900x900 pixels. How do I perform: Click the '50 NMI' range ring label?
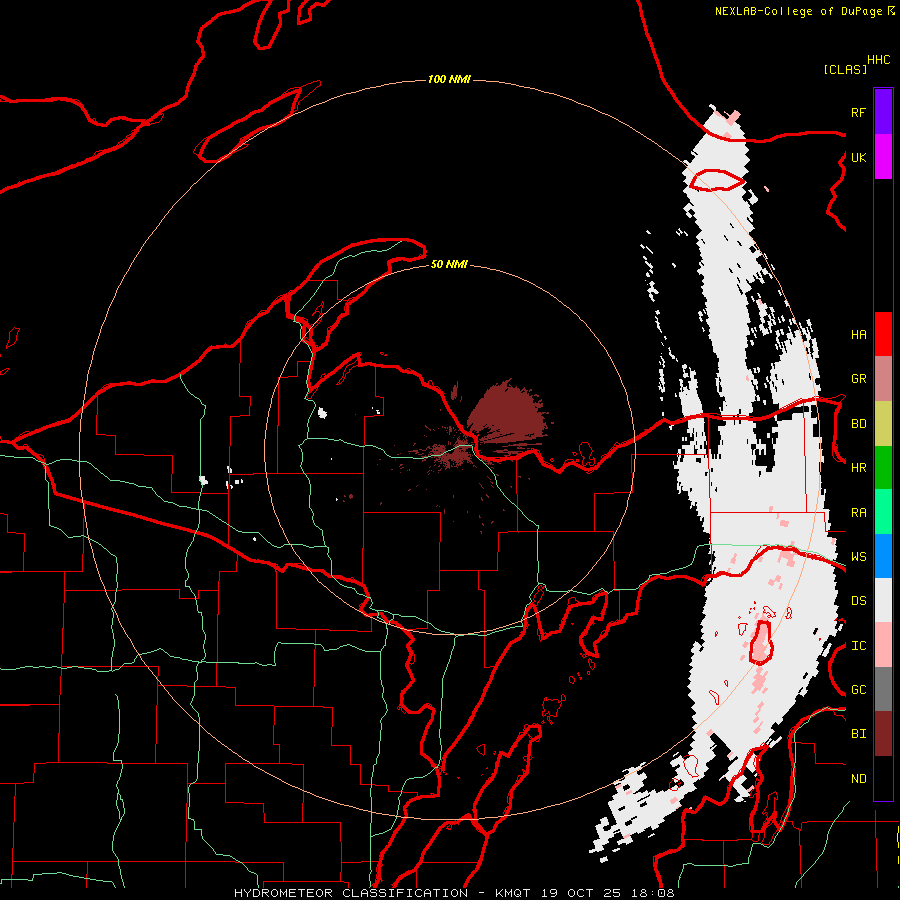(449, 264)
